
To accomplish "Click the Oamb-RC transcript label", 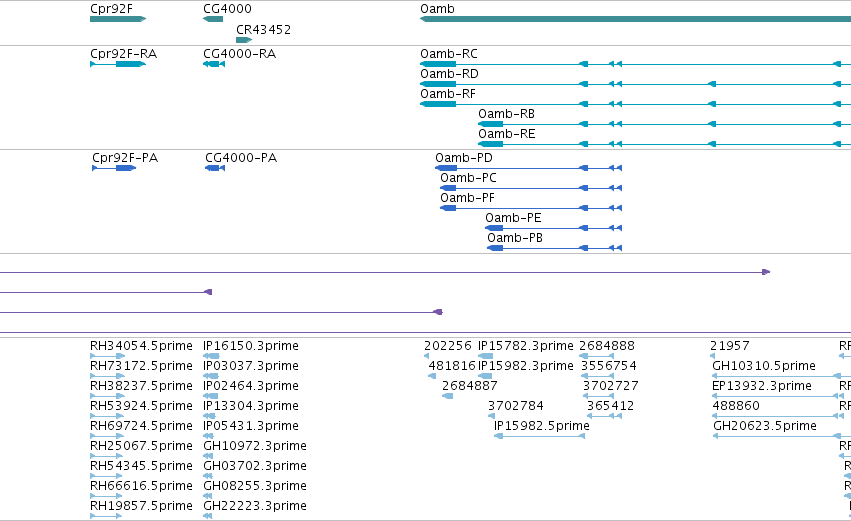I will 449,54.
